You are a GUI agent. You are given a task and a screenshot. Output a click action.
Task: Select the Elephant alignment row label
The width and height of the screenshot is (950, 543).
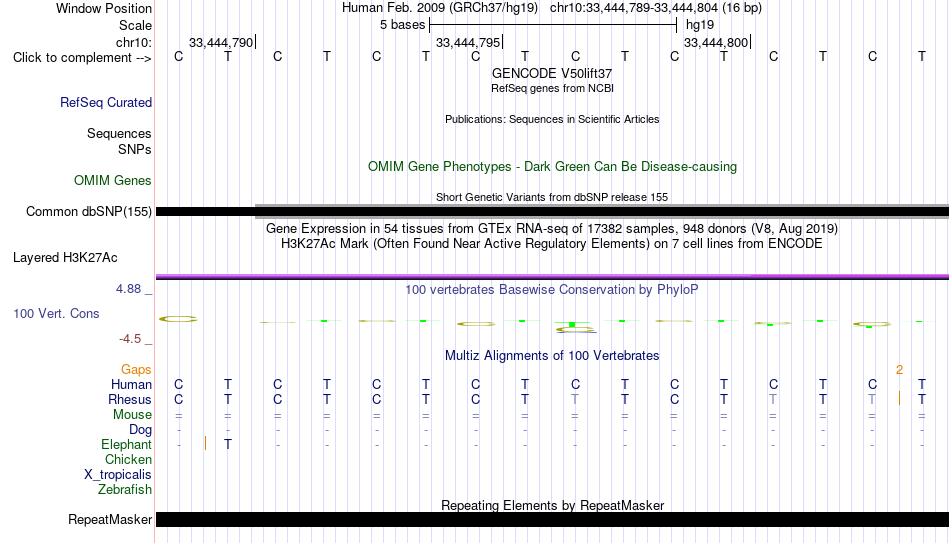coord(126,445)
